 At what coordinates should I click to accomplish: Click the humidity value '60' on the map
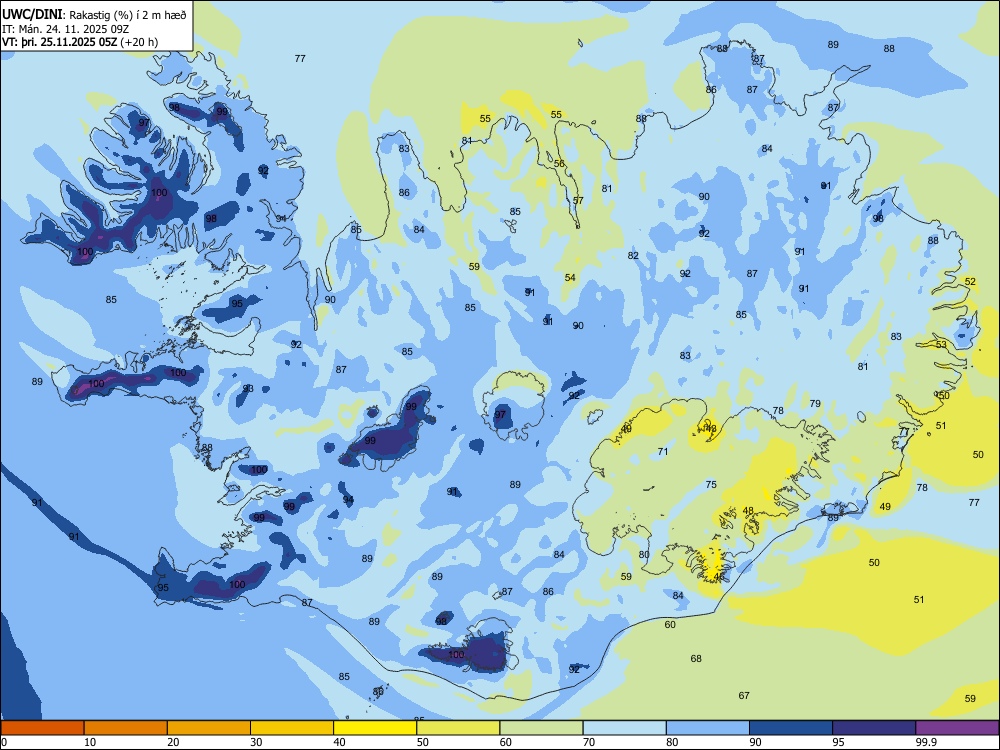pos(670,625)
